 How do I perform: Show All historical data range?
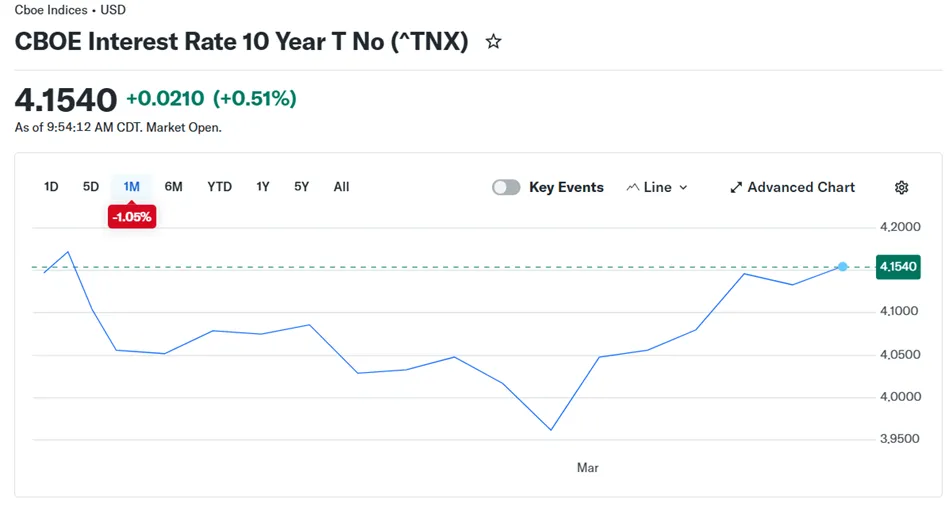point(341,187)
